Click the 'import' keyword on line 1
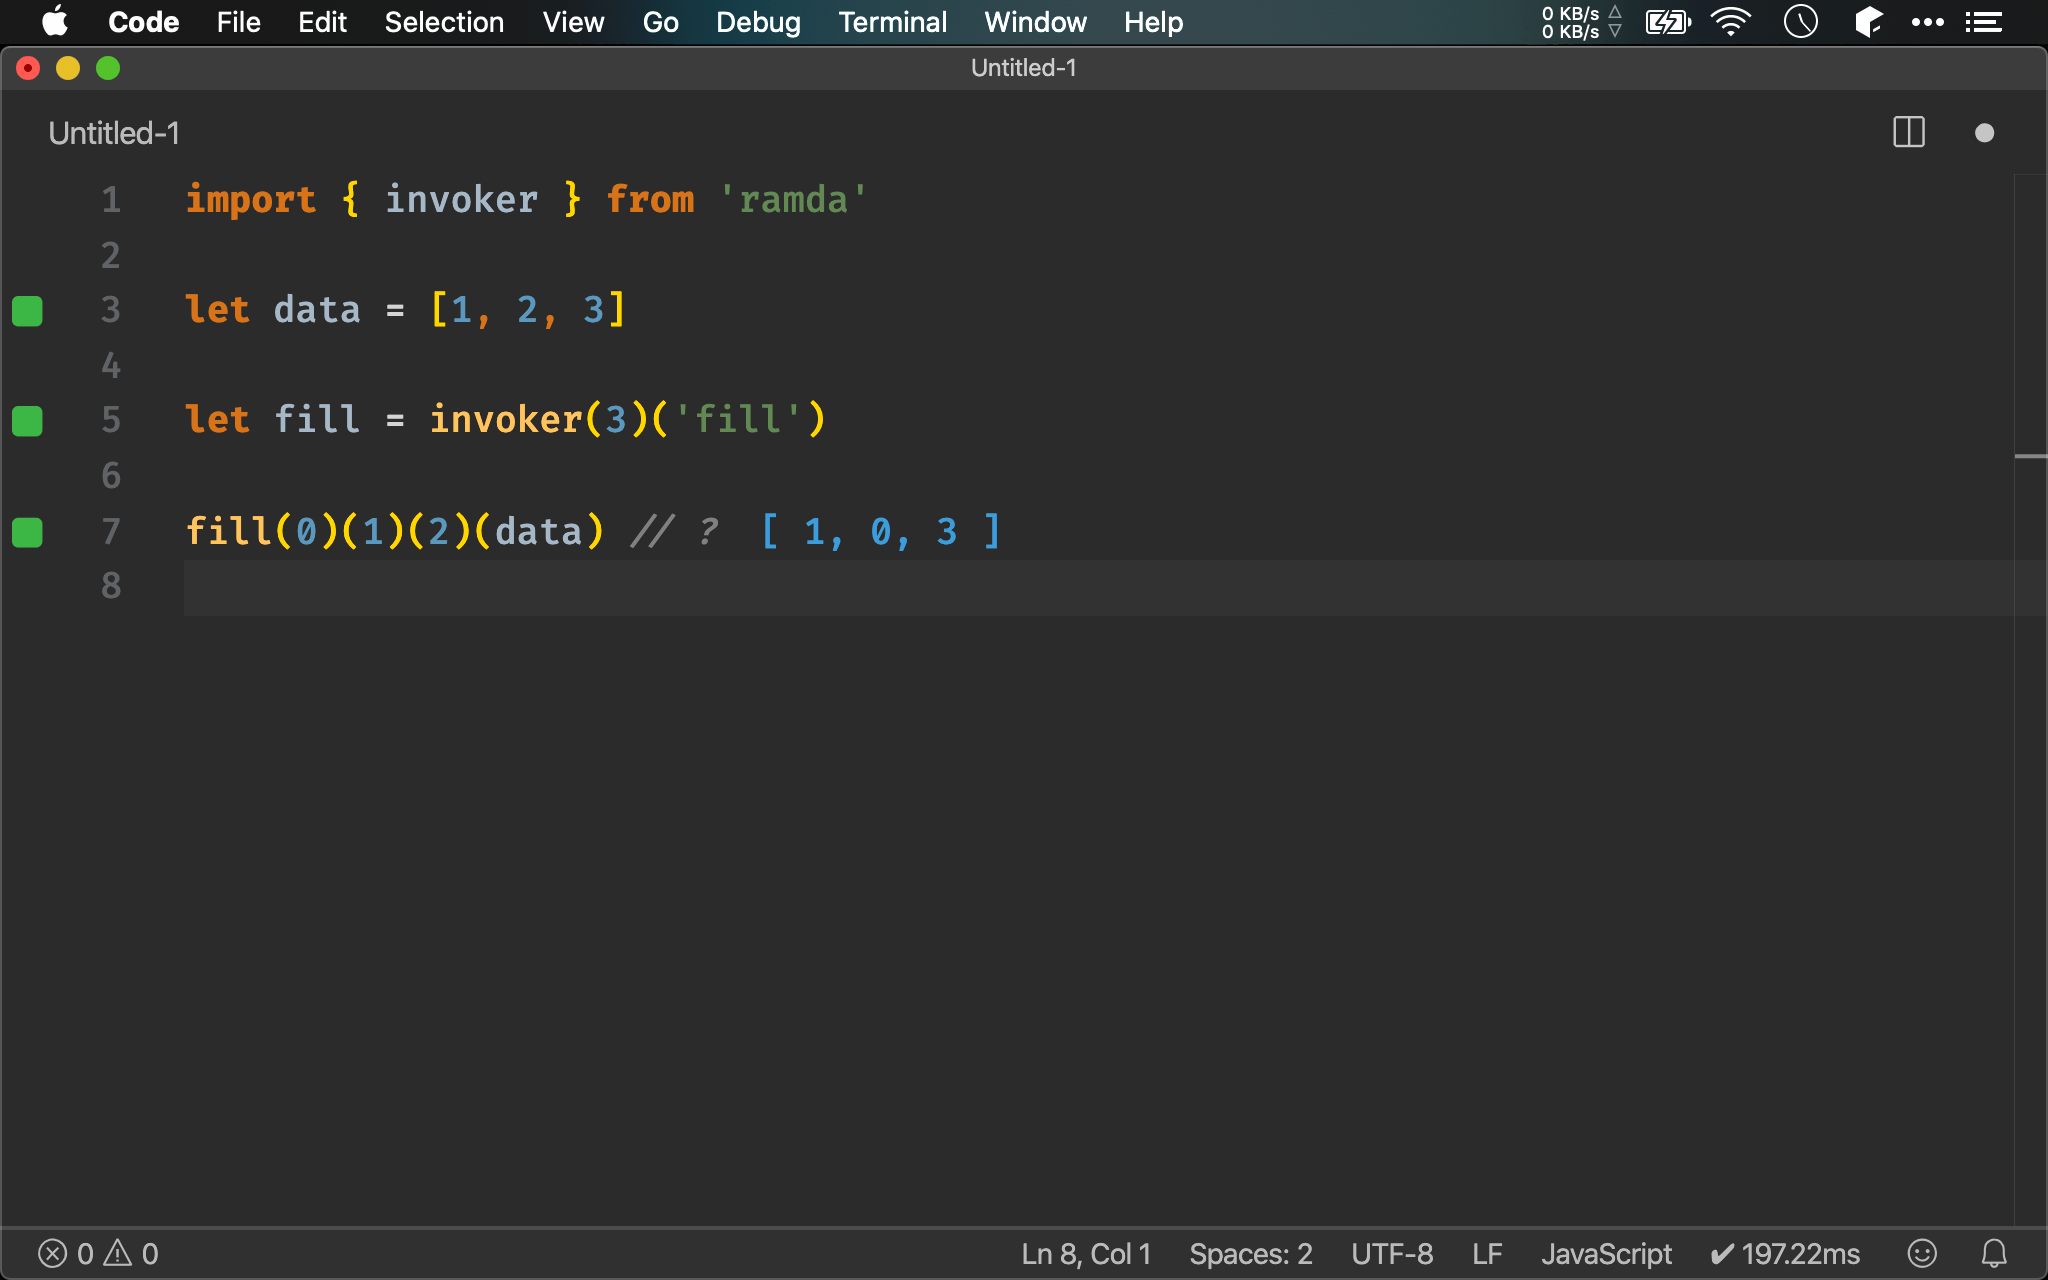 [x=251, y=199]
